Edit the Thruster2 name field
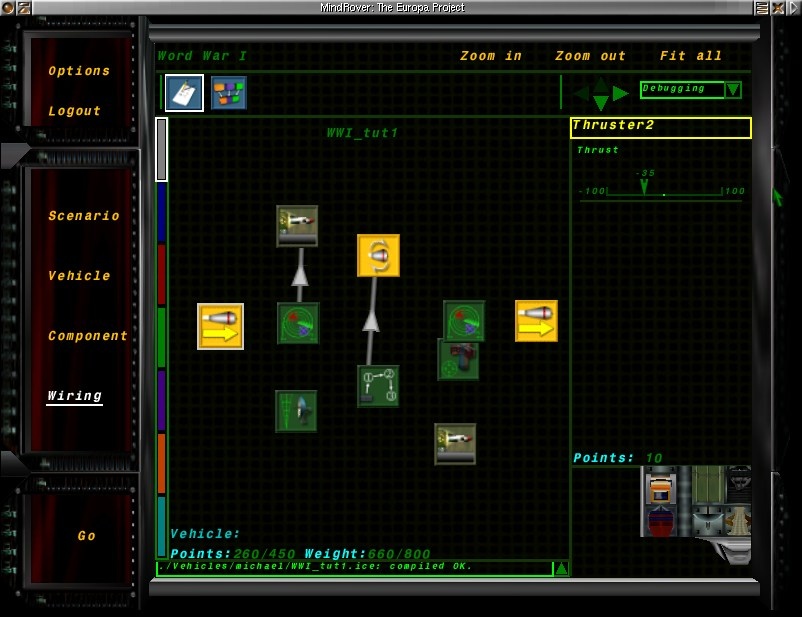This screenshot has height=617, width=802. coord(661,127)
